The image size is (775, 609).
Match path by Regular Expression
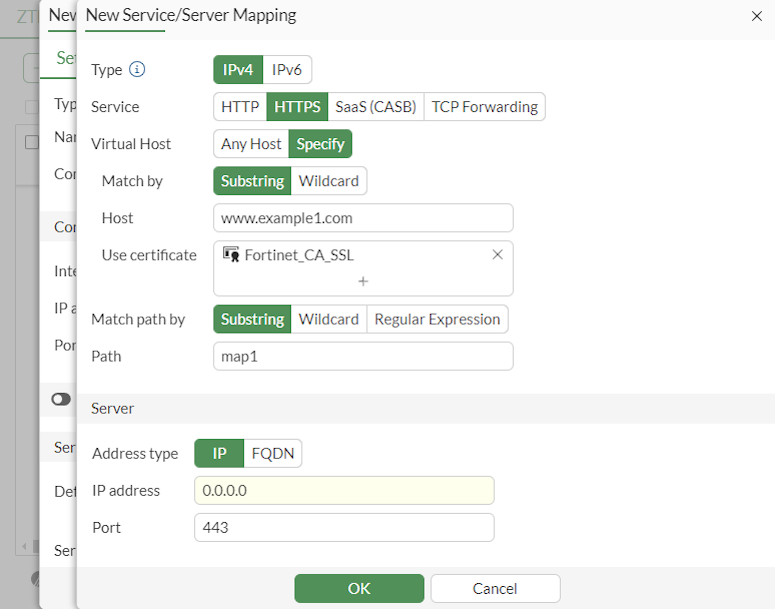[x=436, y=319]
